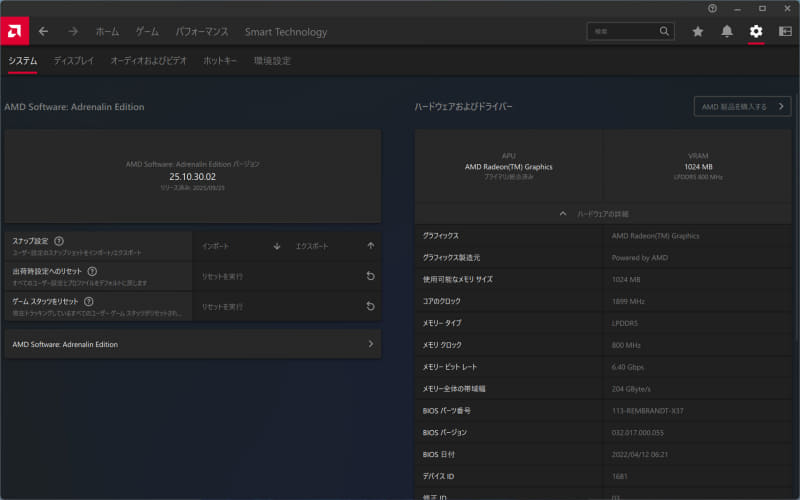Click the グラフィックス製造元 label
This screenshot has height=500, width=800.
(x=451, y=258)
